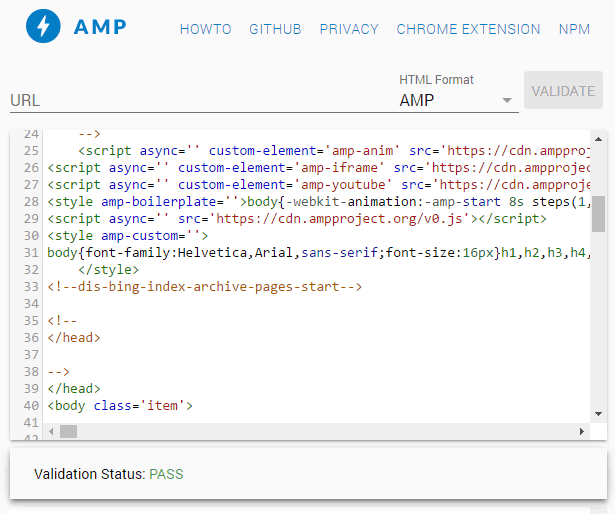Click the amp-anim script line 25
The height and width of the screenshot is (514, 615).
[x=334, y=151]
